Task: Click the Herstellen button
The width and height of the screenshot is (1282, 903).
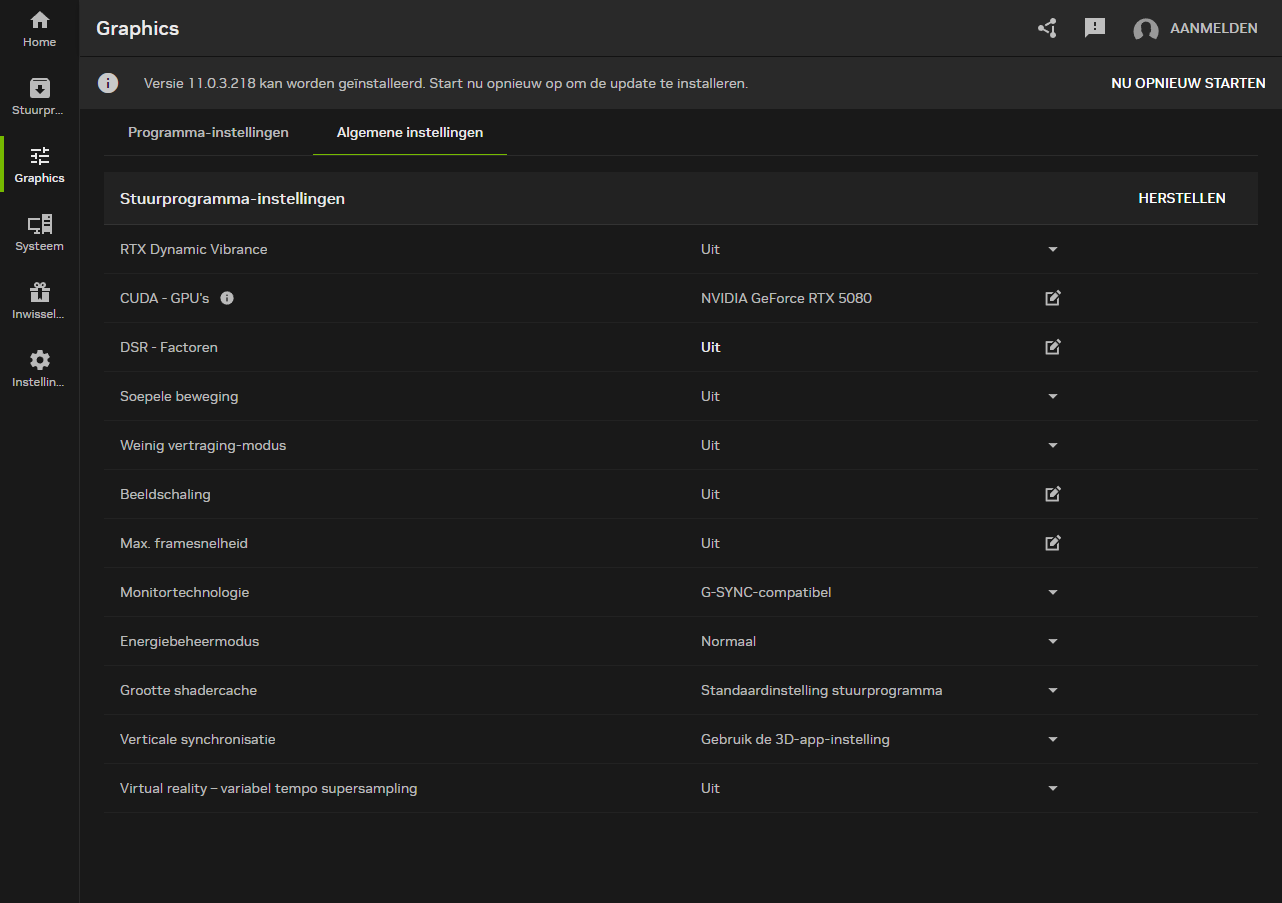Action: (x=1181, y=198)
